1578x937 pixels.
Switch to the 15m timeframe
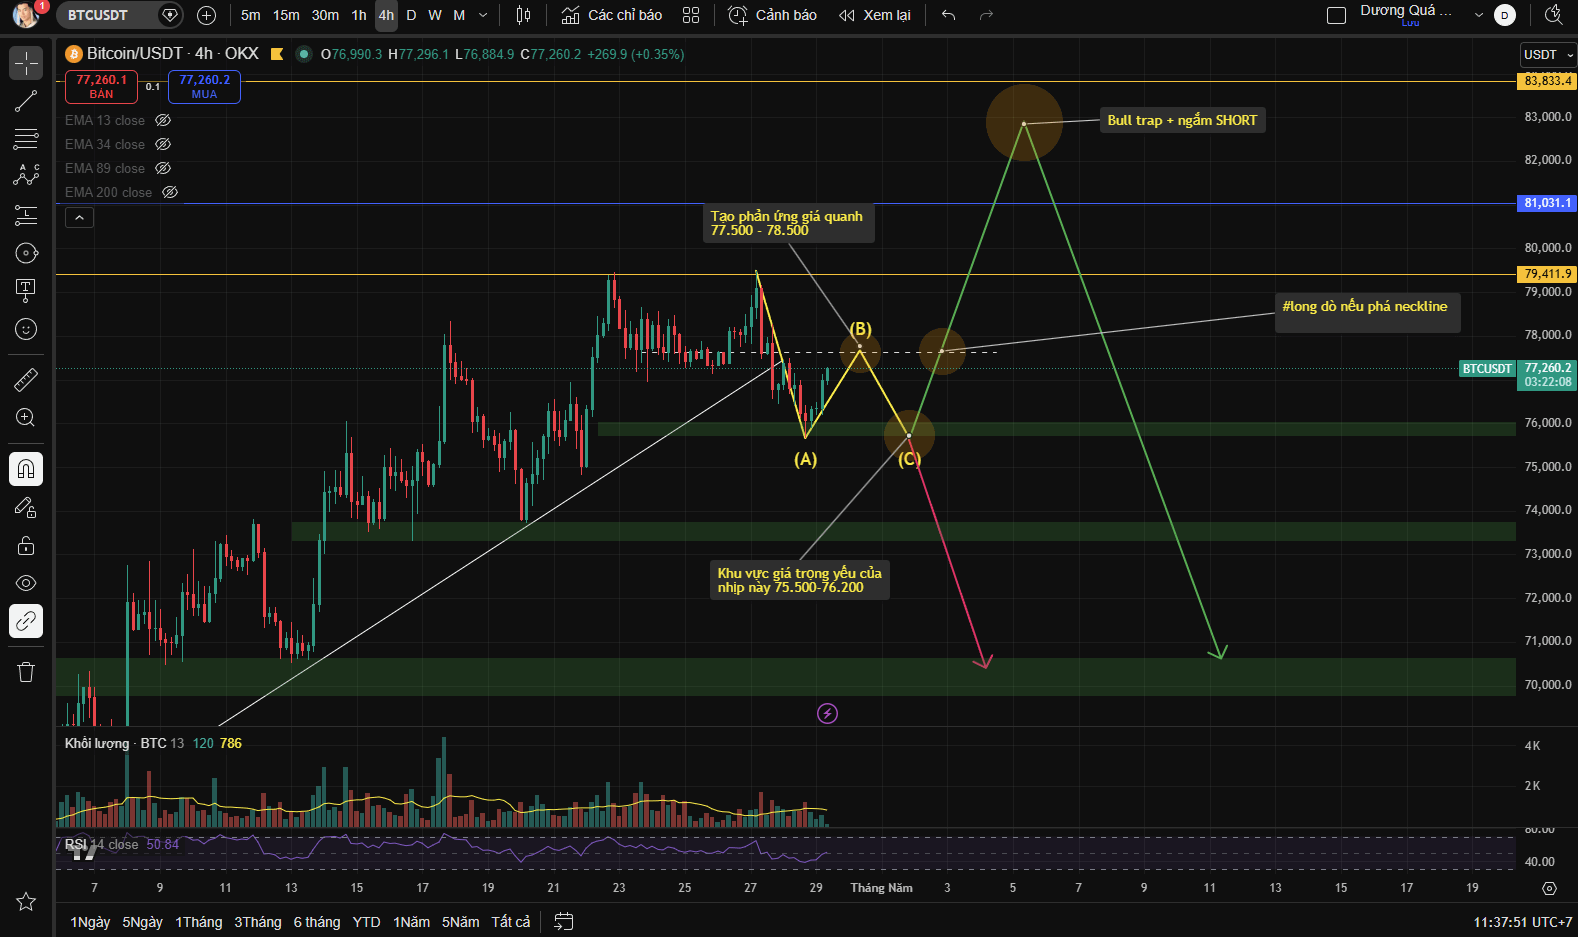pyautogui.click(x=286, y=15)
